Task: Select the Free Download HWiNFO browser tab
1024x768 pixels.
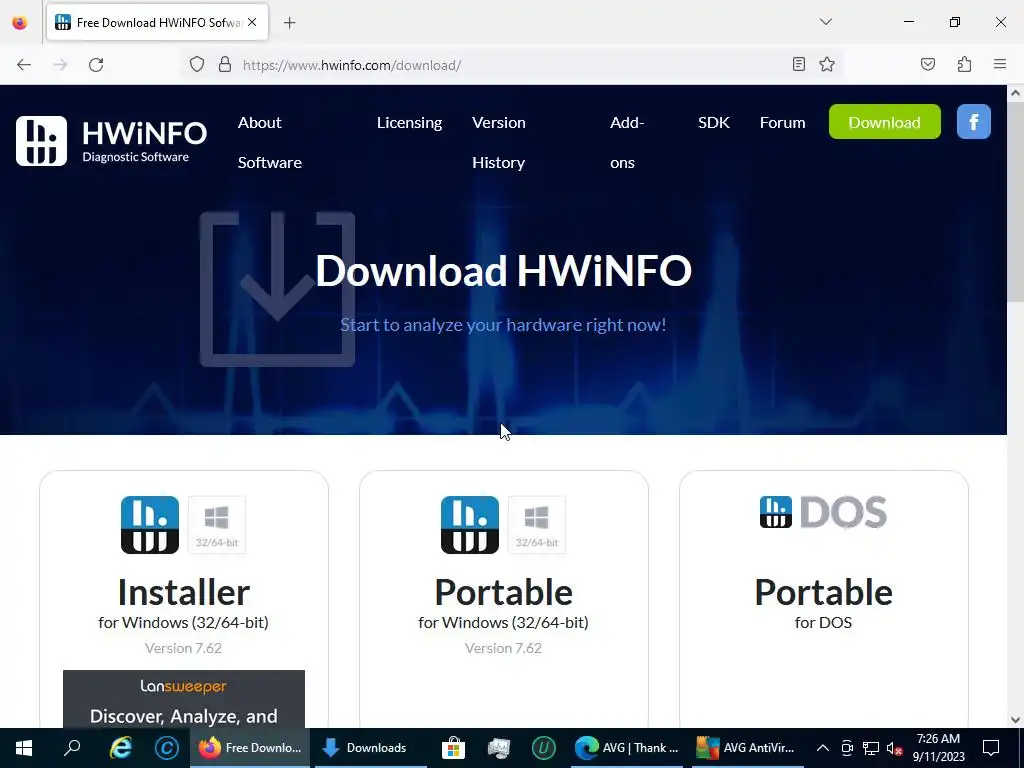Action: (x=157, y=22)
